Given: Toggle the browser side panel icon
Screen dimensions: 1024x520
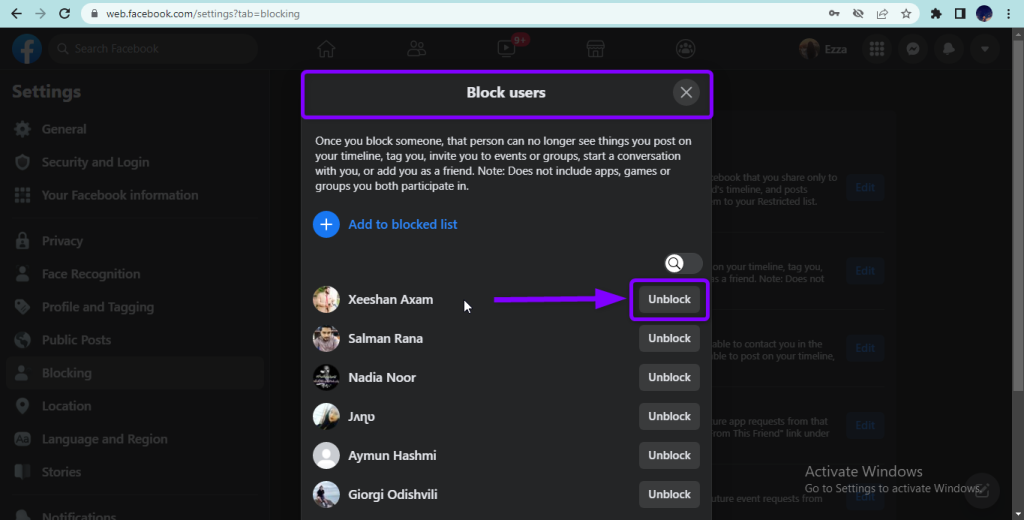Looking at the screenshot, I should coord(960,13).
